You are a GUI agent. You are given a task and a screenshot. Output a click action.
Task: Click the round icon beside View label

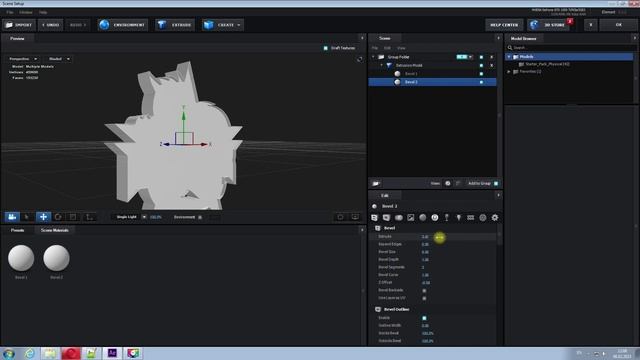point(448,184)
